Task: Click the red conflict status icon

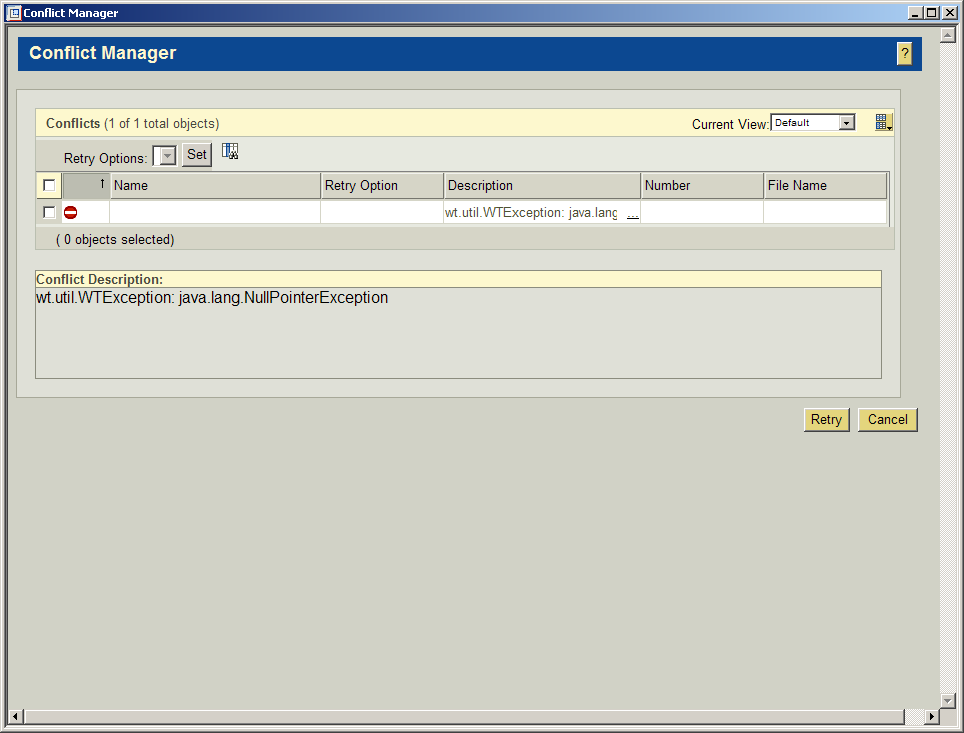Action: [71, 212]
